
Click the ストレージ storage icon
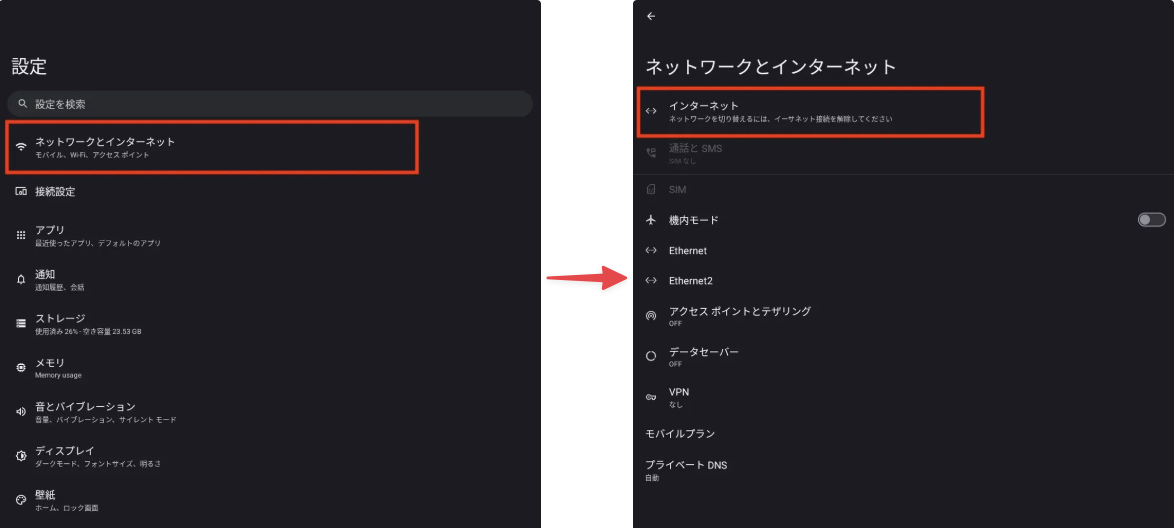21,323
